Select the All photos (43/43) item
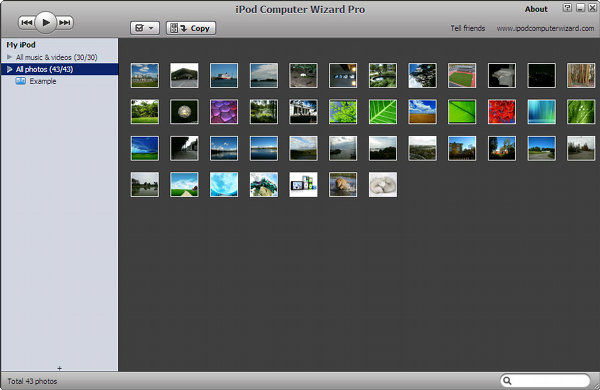 (x=60, y=69)
